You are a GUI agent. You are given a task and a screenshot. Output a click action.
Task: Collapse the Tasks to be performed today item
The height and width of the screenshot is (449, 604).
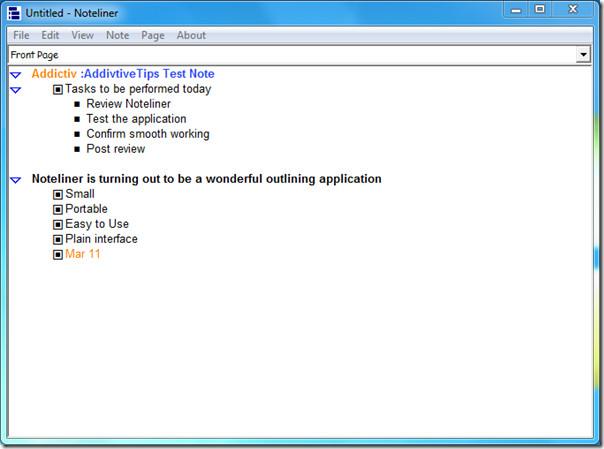coord(15,90)
